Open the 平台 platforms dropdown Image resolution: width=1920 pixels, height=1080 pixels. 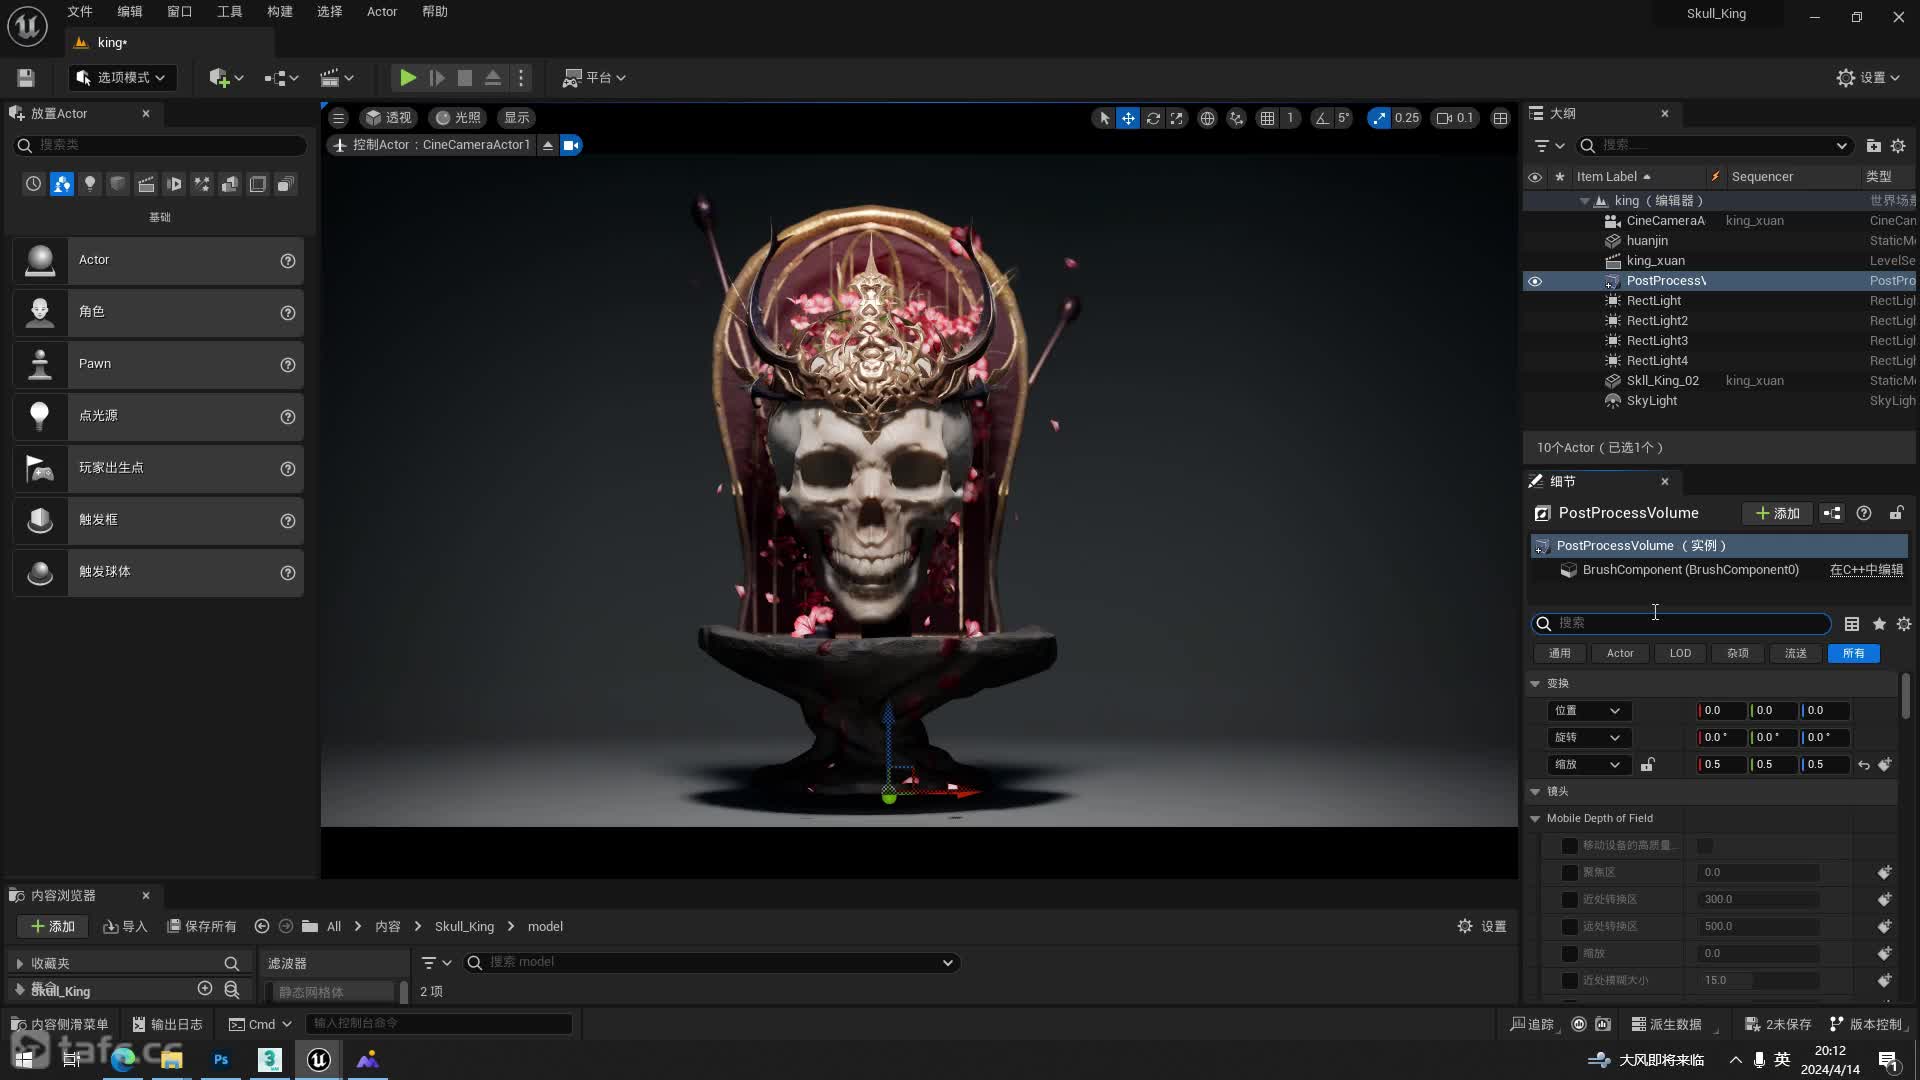click(x=594, y=77)
